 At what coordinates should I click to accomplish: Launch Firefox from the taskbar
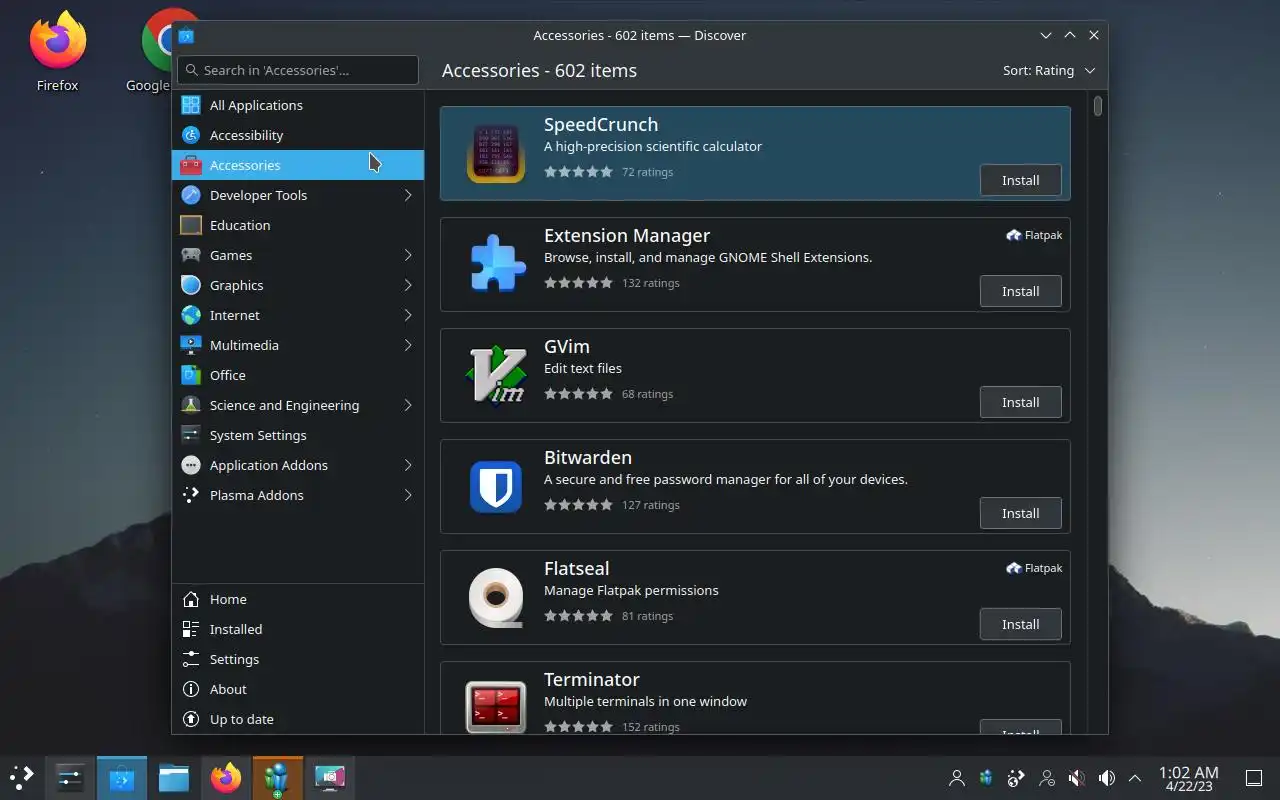[x=226, y=777]
